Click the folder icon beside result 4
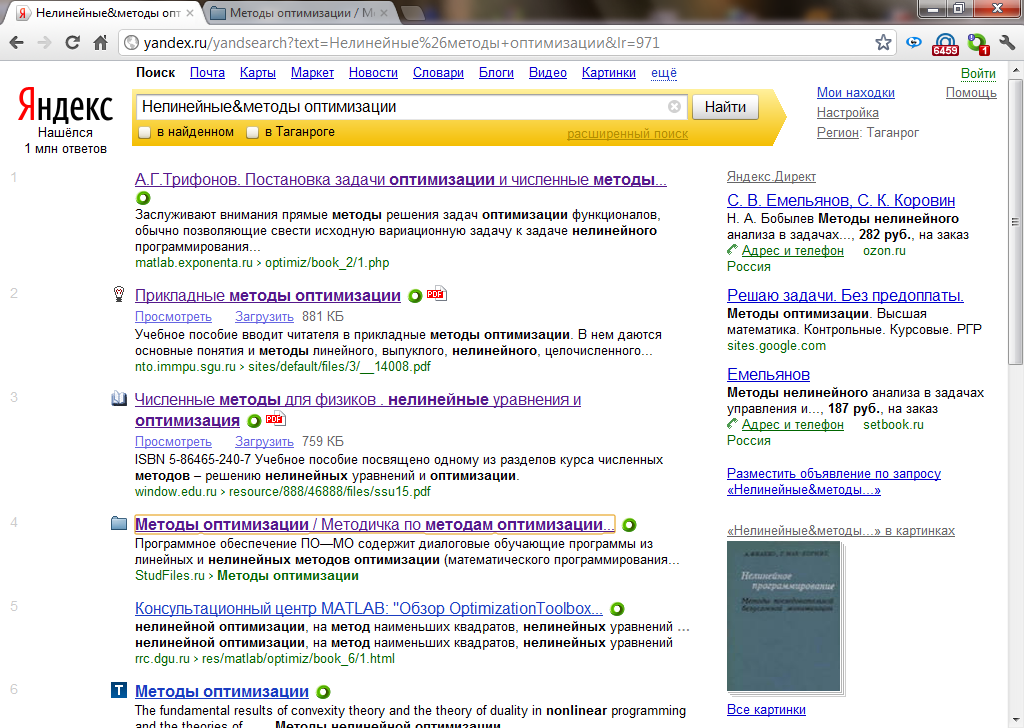The image size is (1024, 728). coord(119,523)
